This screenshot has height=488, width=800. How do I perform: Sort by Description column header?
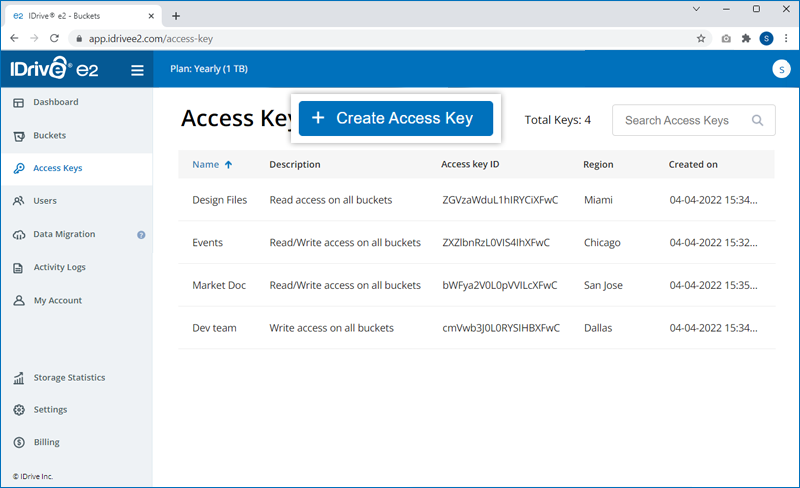click(295, 164)
